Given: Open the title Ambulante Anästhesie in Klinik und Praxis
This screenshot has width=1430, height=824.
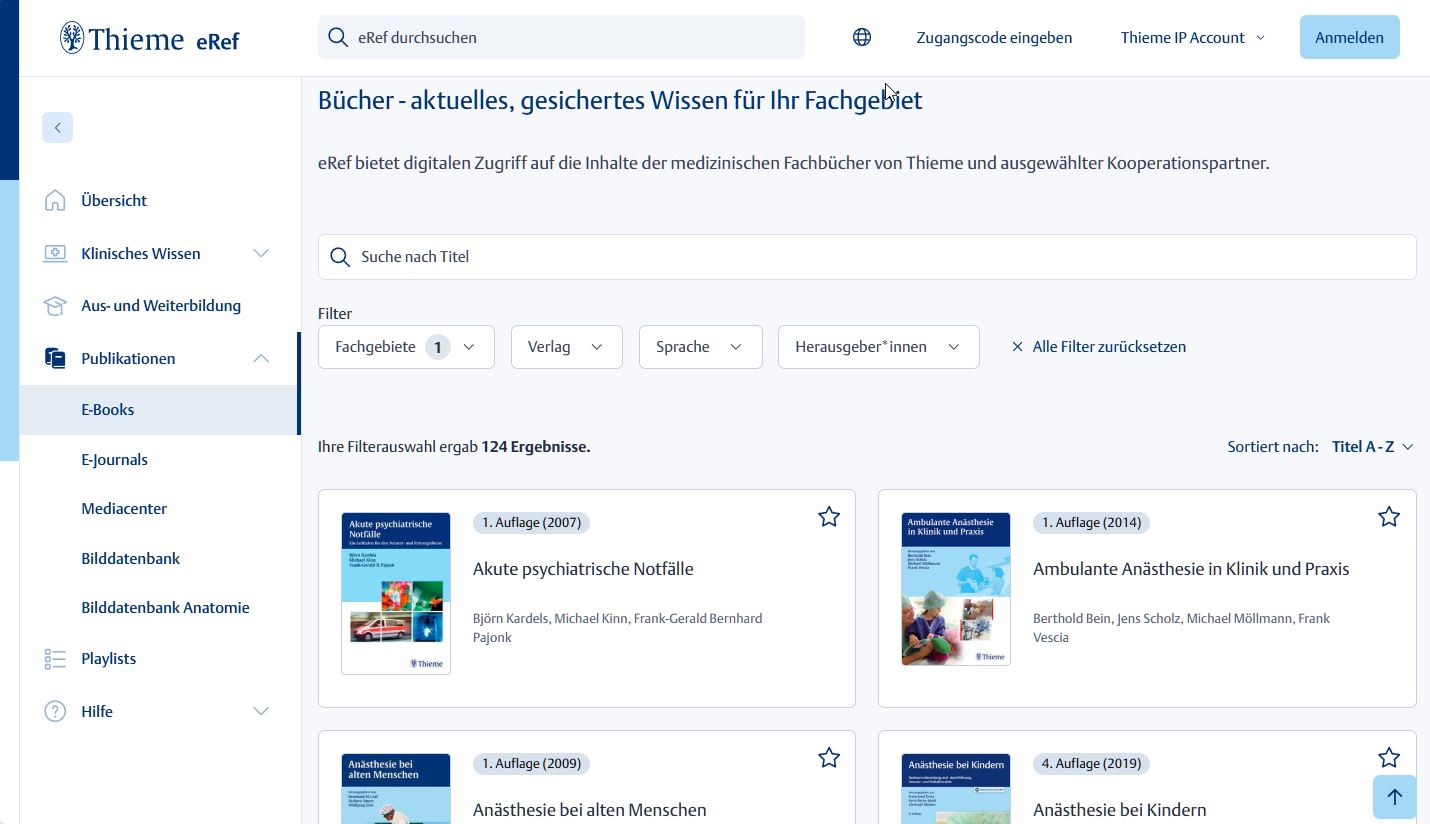Looking at the screenshot, I should (1191, 569).
